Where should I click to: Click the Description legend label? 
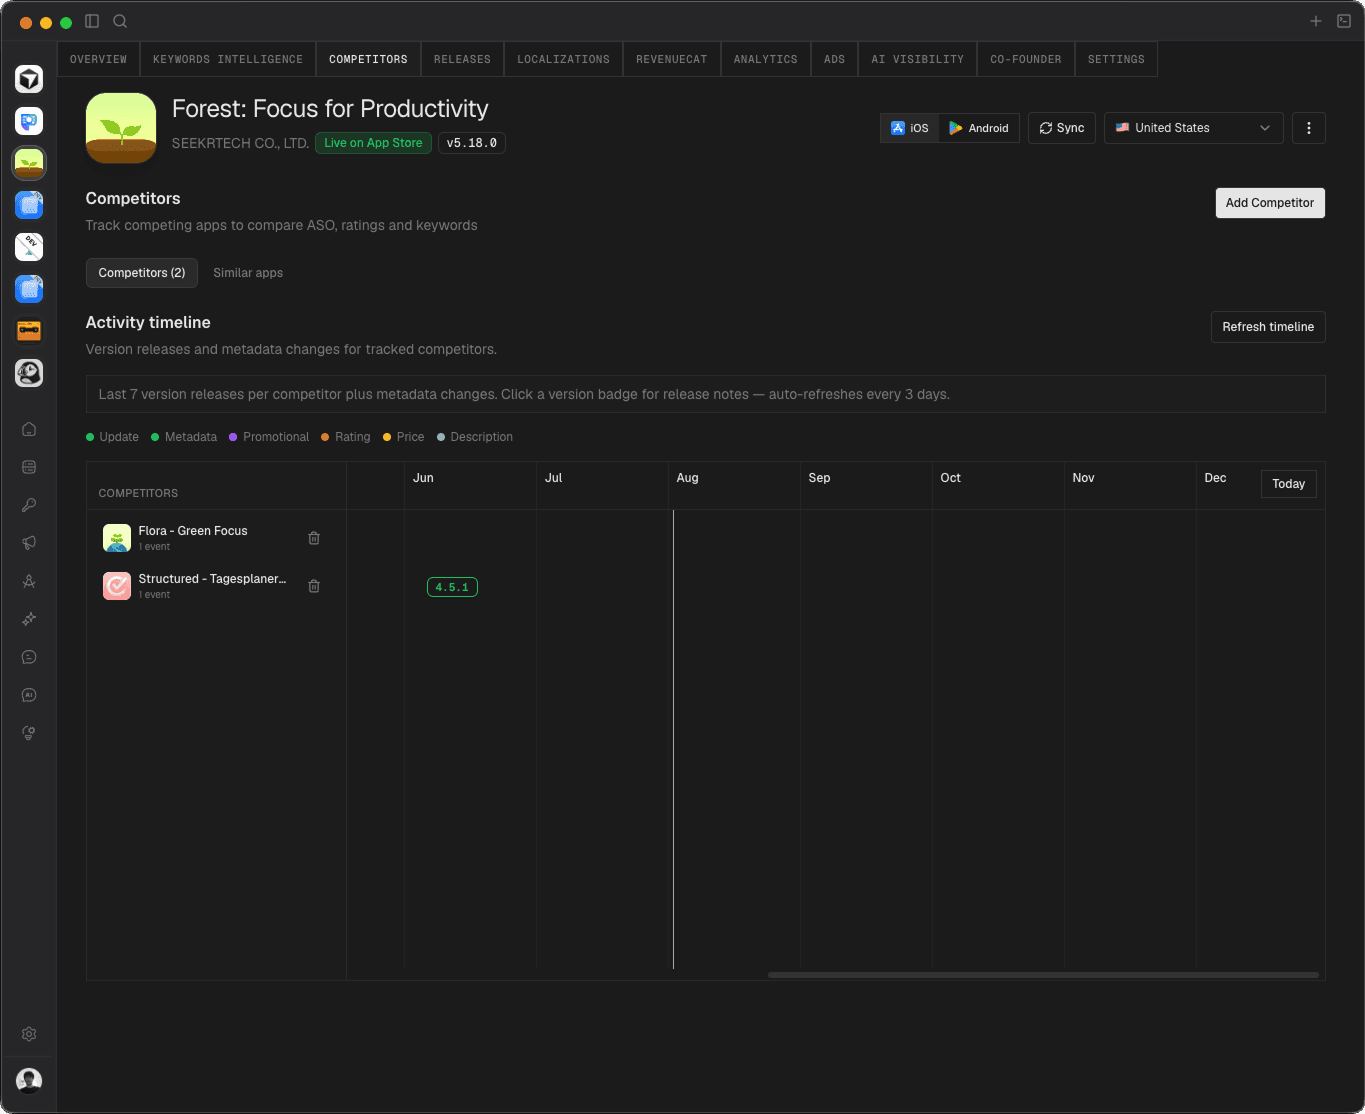coord(481,437)
